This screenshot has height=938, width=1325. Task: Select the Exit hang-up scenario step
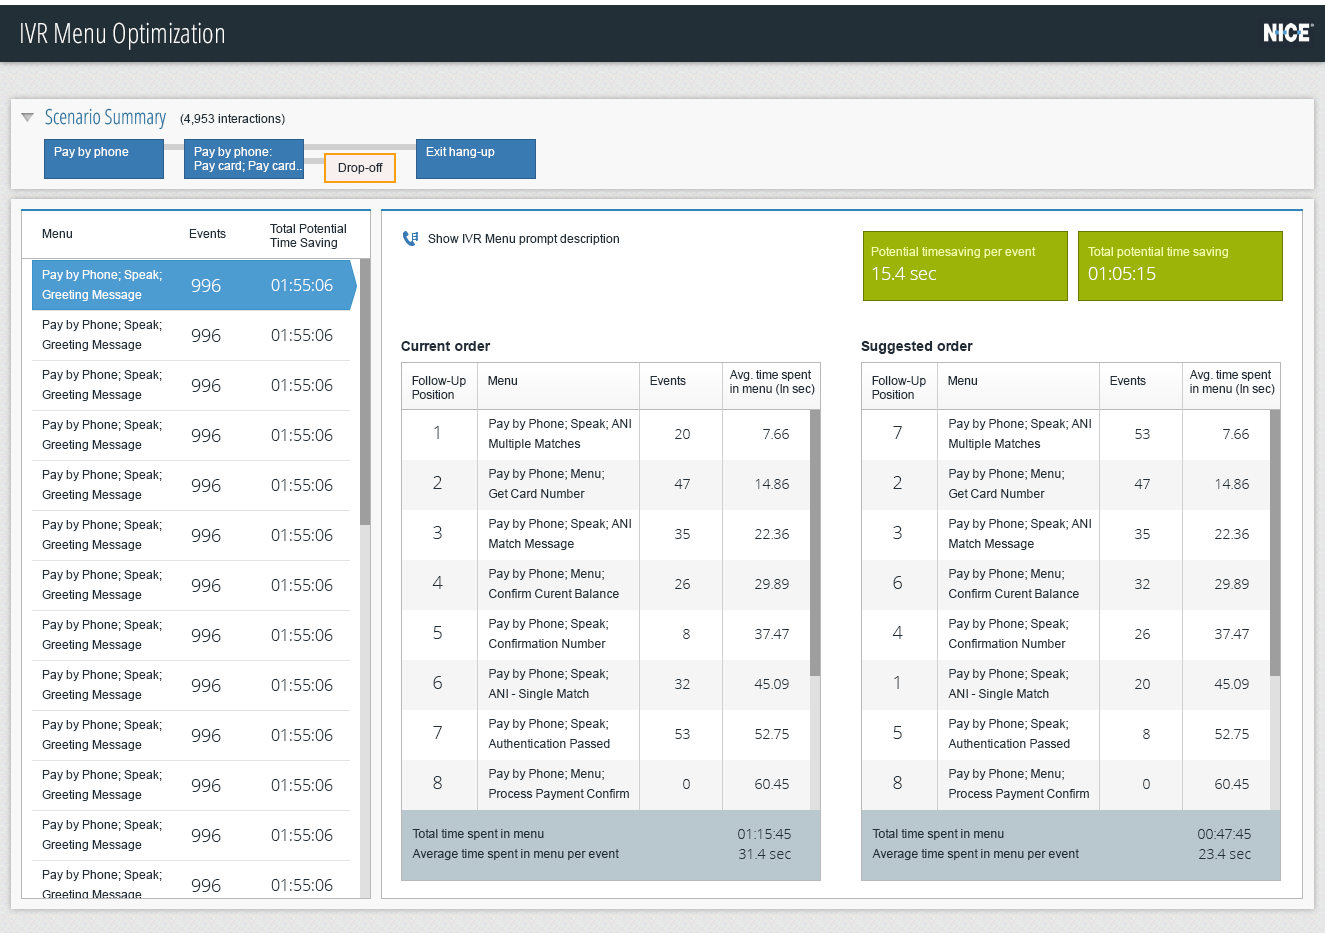click(x=476, y=159)
